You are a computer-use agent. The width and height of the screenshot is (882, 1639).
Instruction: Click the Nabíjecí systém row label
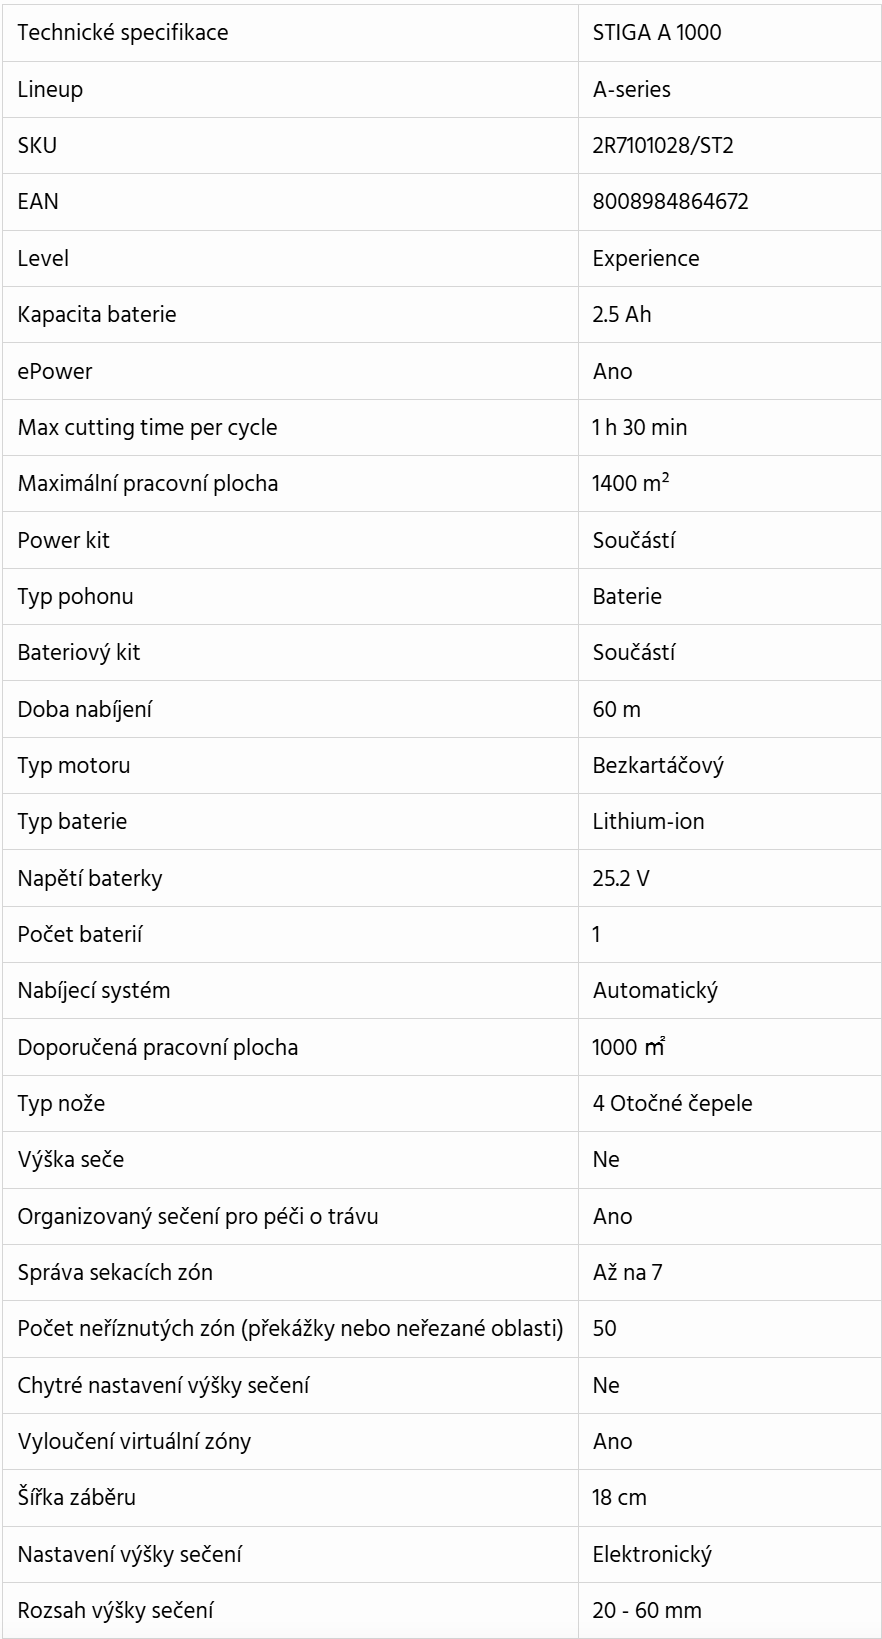tap(94, 991)
